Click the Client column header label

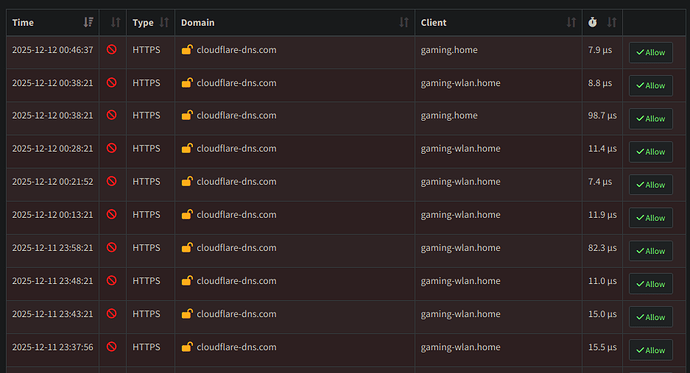tap(433, 22)
